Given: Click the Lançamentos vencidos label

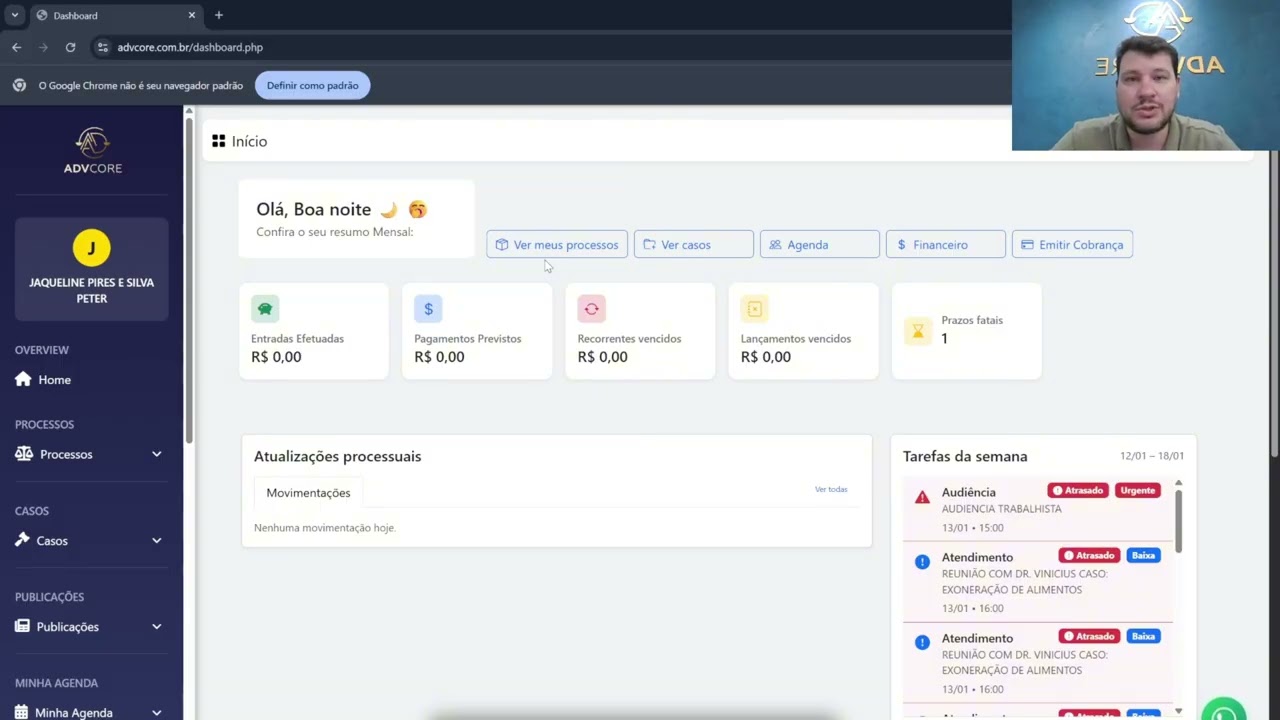Looking at the screenshot, I should (x=795, y=339).
